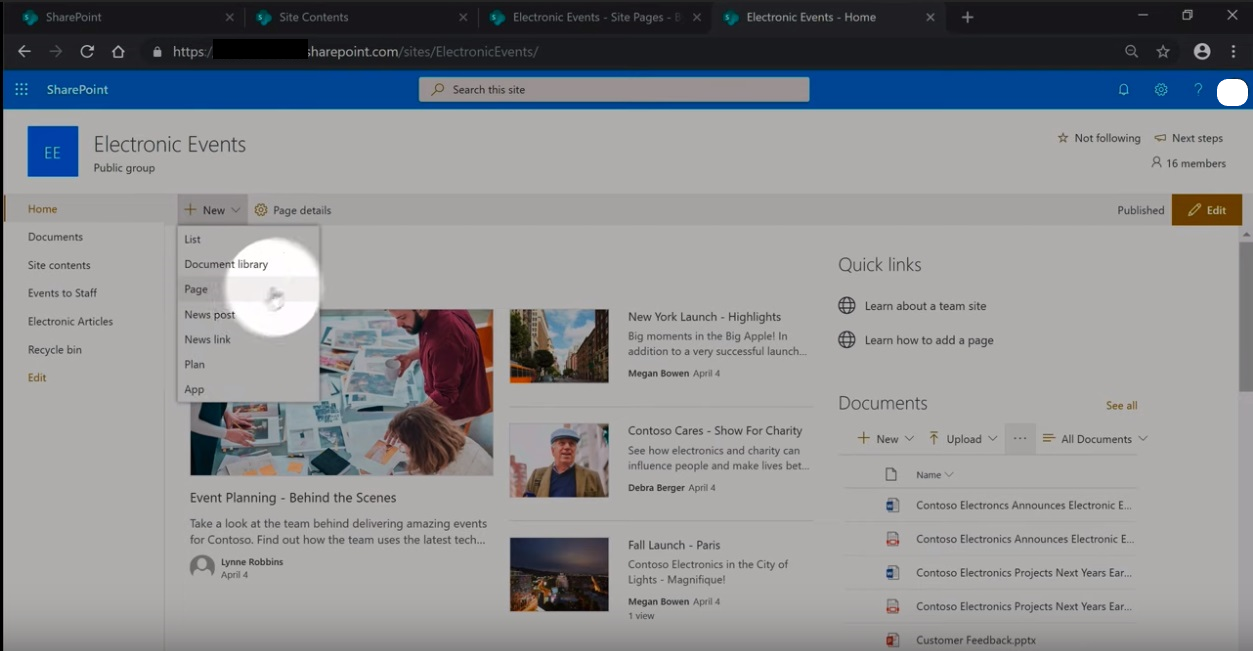Select App from the New menu
The width and height of the screenshot is (1253, 651).
point(248,389)
